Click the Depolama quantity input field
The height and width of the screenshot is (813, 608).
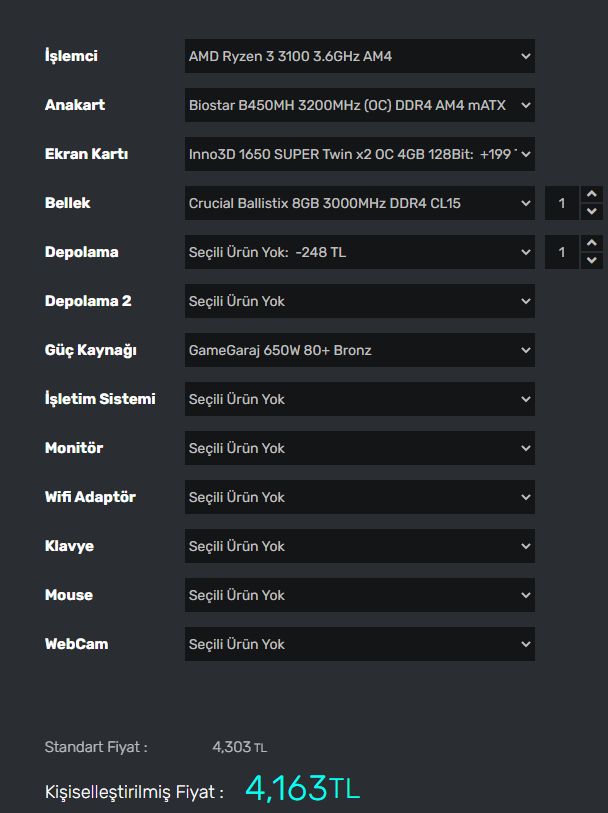562,252
